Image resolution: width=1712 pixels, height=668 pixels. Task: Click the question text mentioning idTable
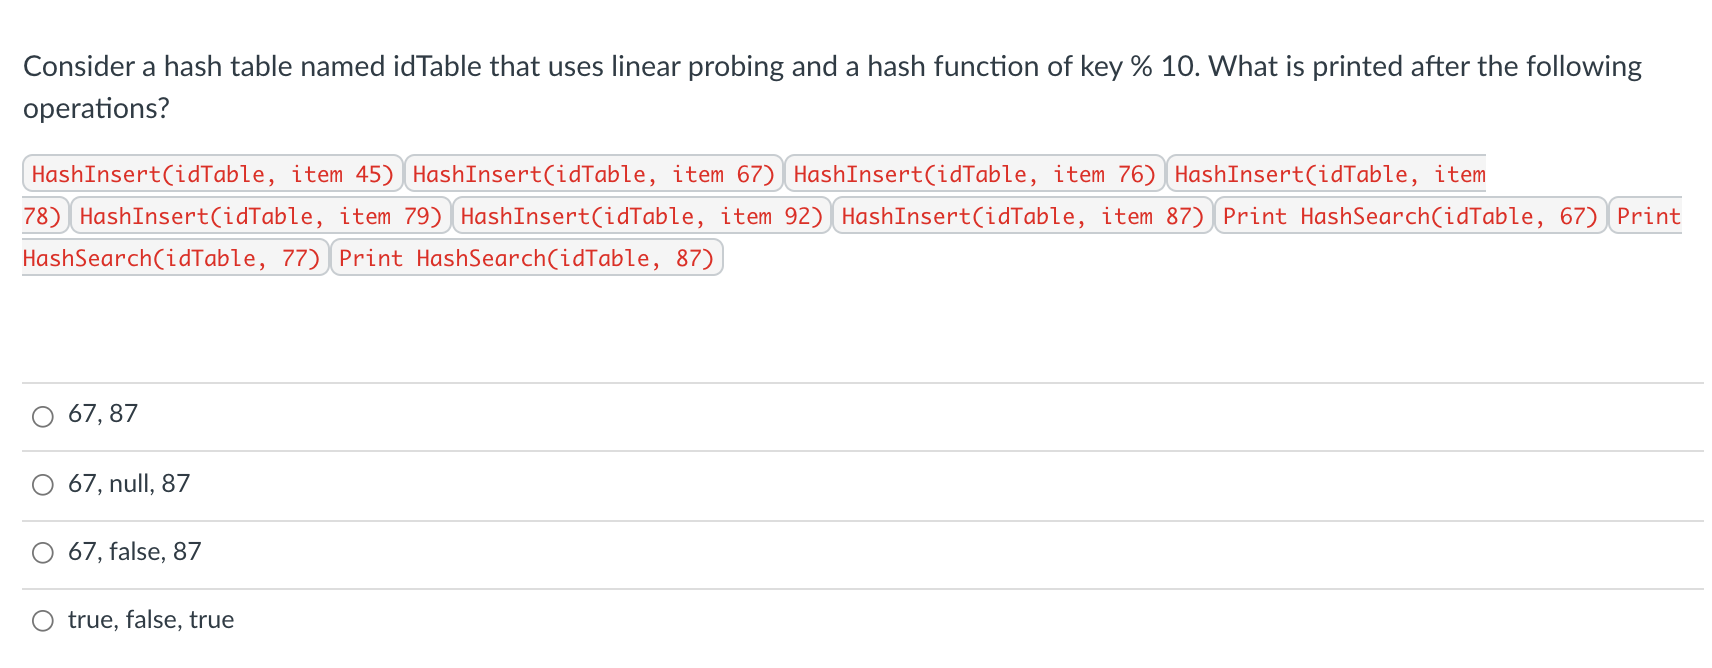pyautogui.click(x=832, y=66)
